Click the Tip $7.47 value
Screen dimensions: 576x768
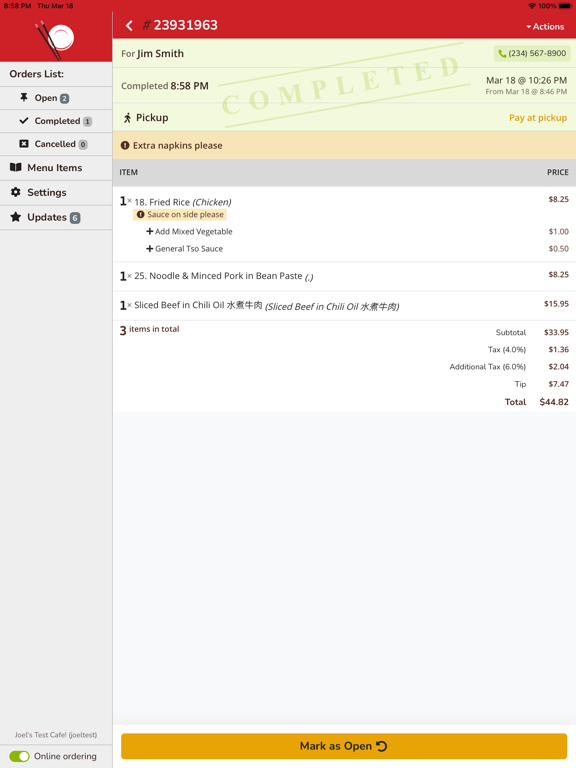click(x=558, y=384)
